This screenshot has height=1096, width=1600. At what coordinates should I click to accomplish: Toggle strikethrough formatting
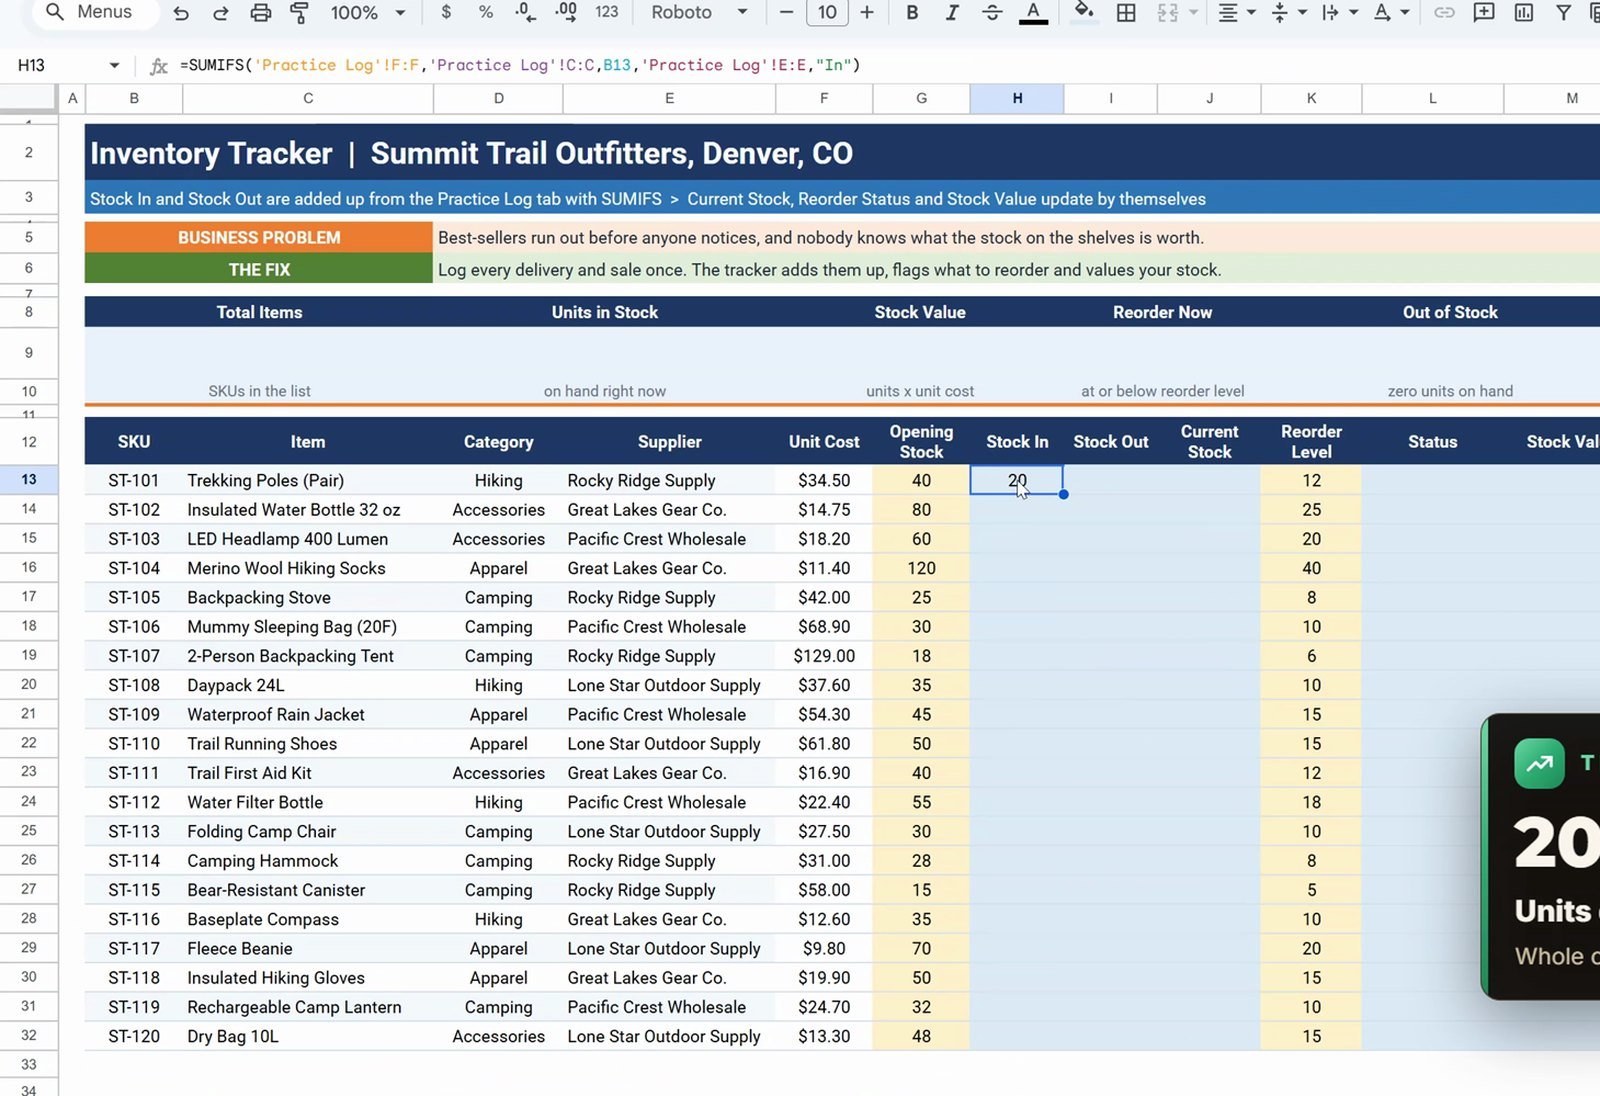point(992,12)
